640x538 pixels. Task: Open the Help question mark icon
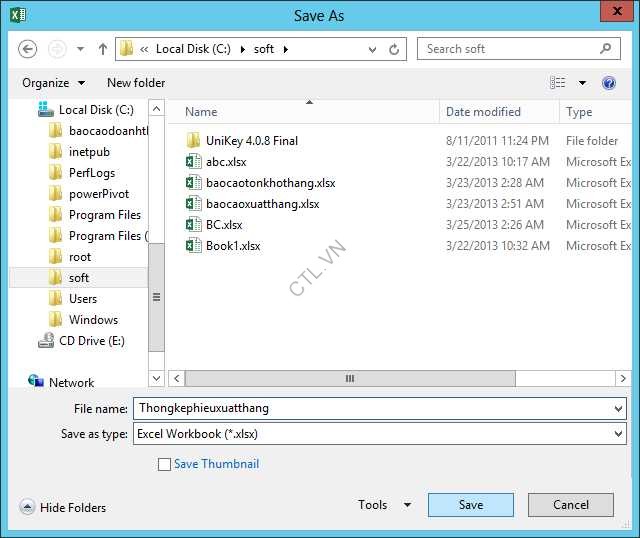[x=608, y=83]
